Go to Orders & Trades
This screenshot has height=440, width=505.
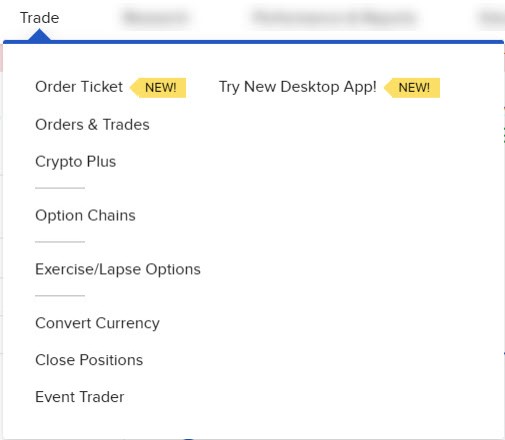[x=92, y=125]
